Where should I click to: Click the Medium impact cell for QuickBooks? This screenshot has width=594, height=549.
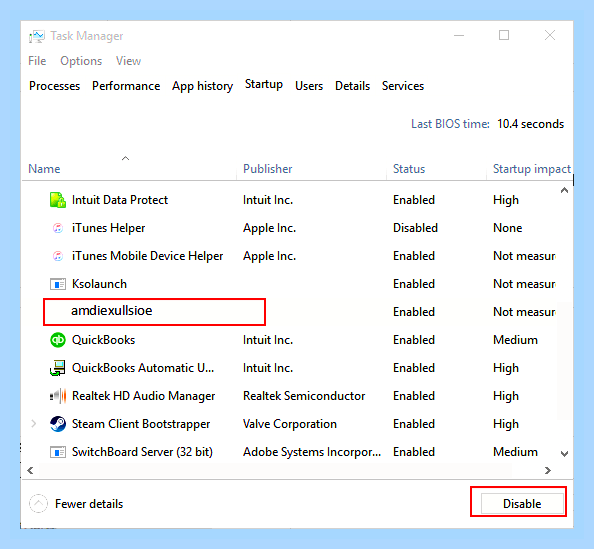pos(515,340)
